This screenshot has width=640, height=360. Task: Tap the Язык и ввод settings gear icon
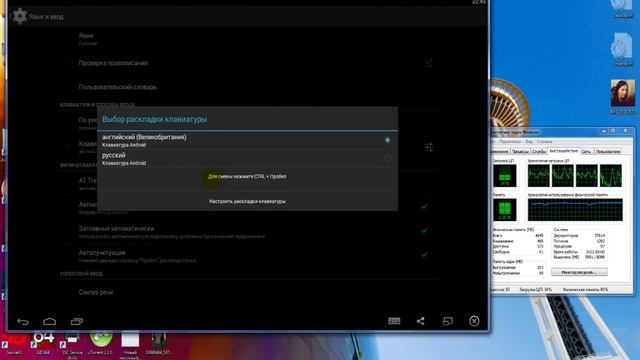tap(20, 16)
